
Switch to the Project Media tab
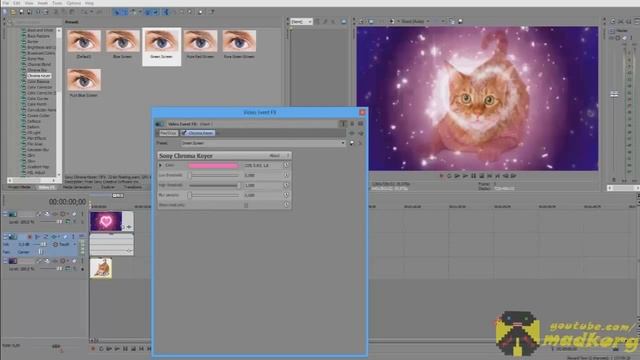20,187
